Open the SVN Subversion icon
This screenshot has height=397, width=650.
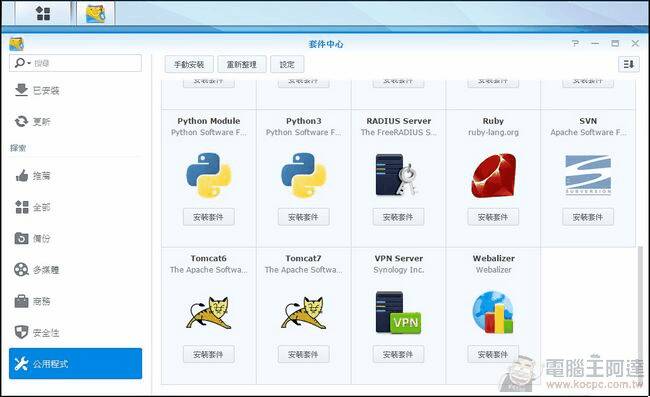(588, 174)
